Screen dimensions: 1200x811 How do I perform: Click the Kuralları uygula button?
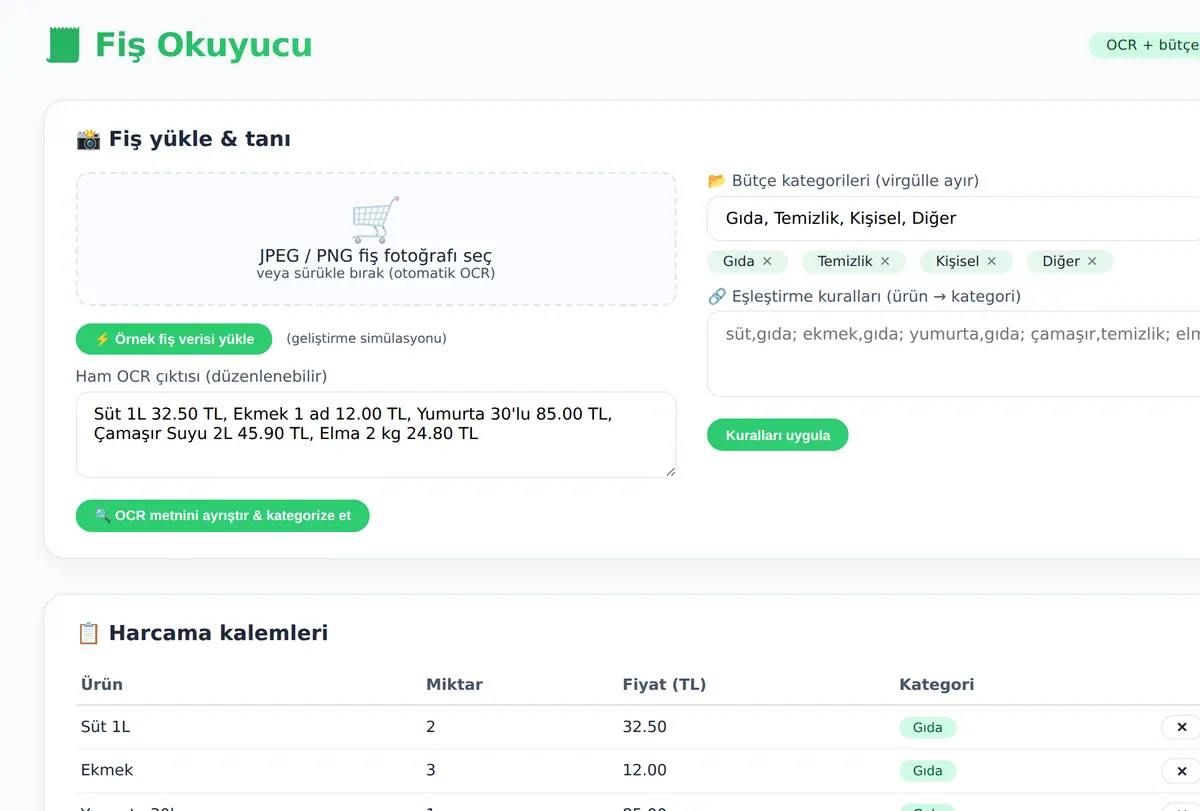[x=777, y=435]
